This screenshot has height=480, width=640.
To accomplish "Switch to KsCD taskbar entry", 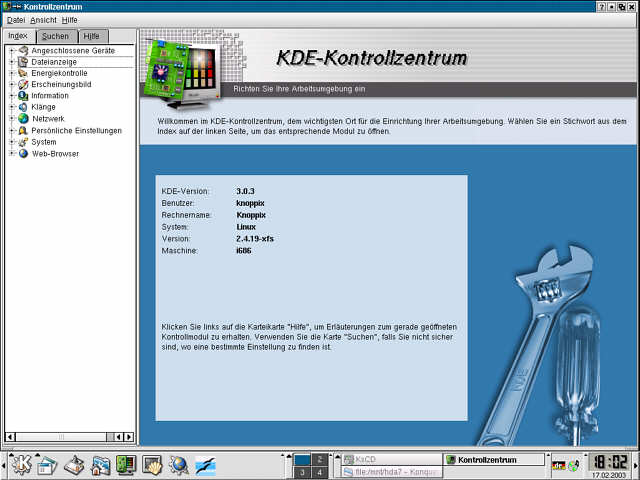I will [391, 460].
